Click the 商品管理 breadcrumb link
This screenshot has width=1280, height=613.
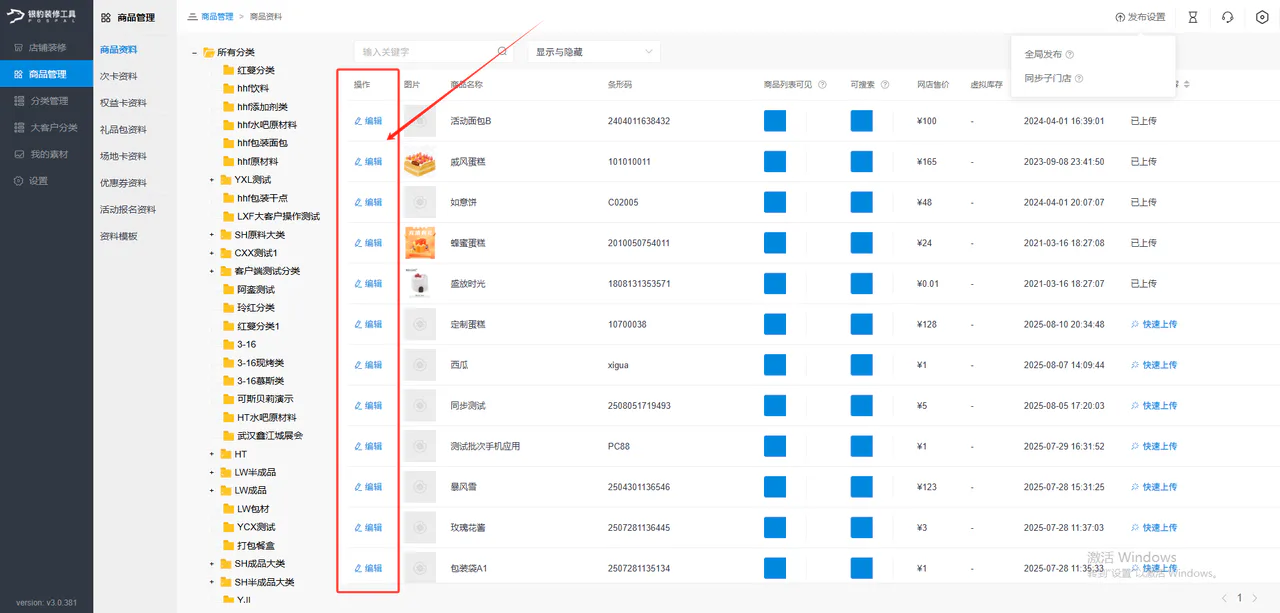click(217, 17)
